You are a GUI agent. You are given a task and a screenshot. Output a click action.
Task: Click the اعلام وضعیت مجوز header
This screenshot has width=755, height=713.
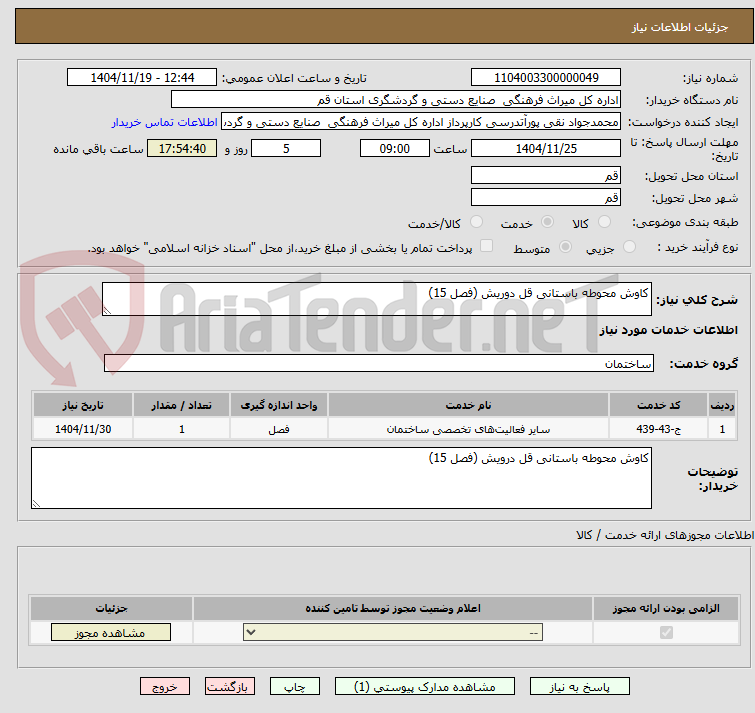pyautogui.click(x=393, y=609)
